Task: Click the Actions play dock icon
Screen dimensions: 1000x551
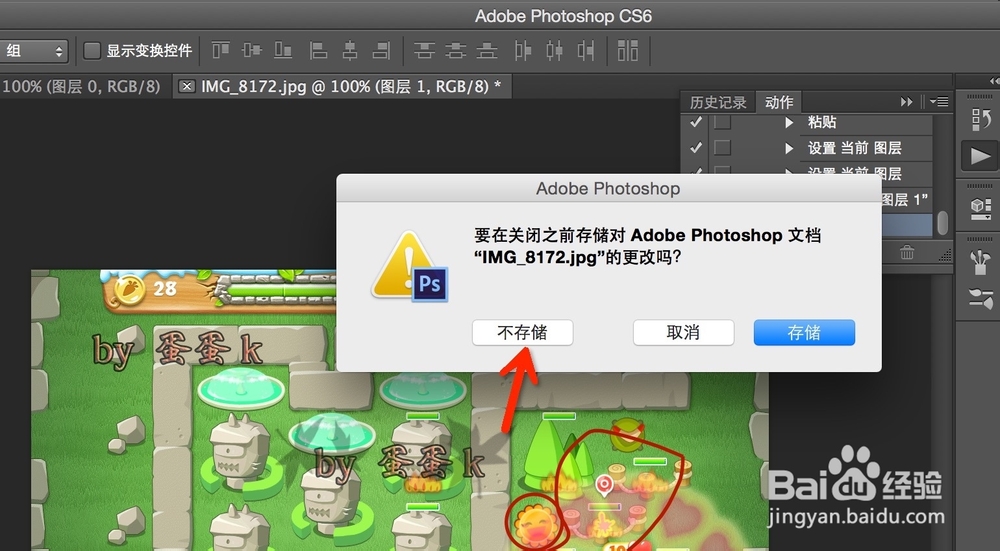Action: (980, 156)
